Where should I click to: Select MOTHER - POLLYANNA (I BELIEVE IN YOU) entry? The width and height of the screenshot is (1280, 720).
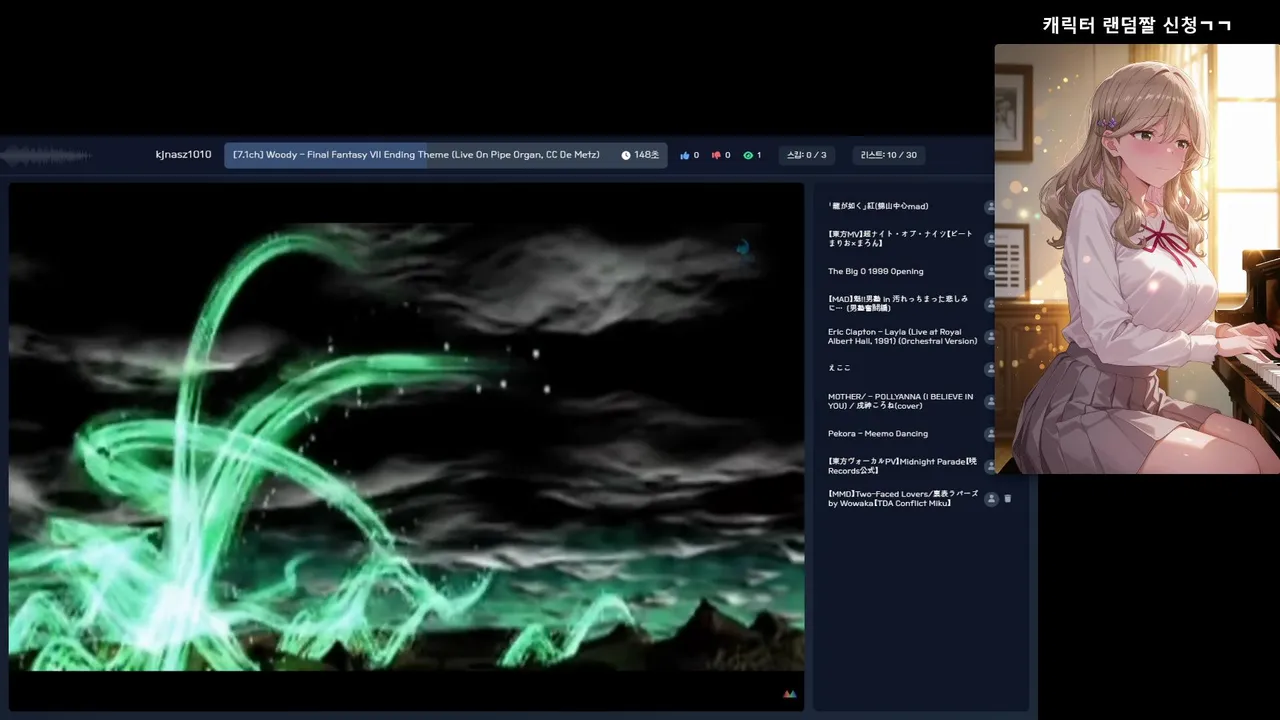click(900, 401)
